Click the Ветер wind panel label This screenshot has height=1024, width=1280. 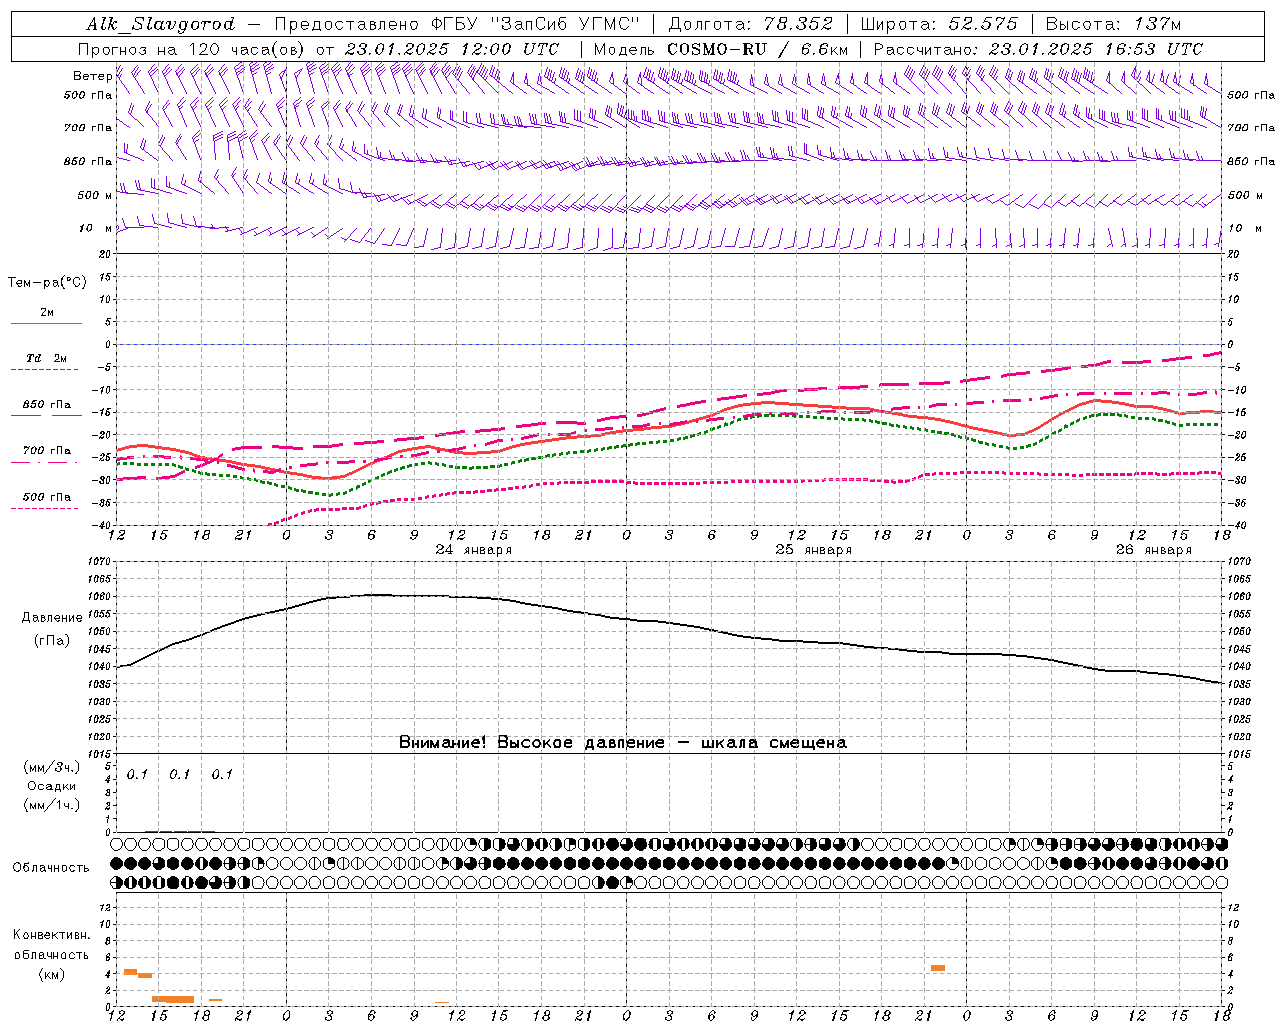92,76
